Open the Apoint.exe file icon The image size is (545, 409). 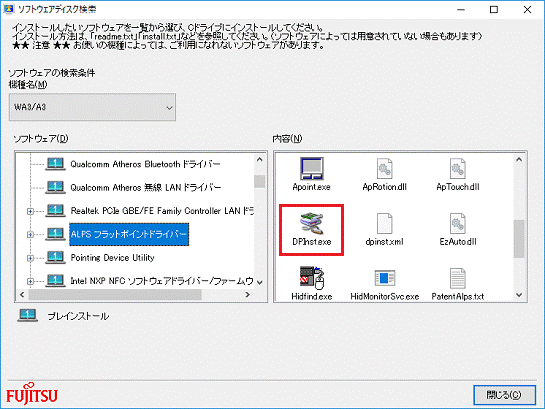pos(312,169)
